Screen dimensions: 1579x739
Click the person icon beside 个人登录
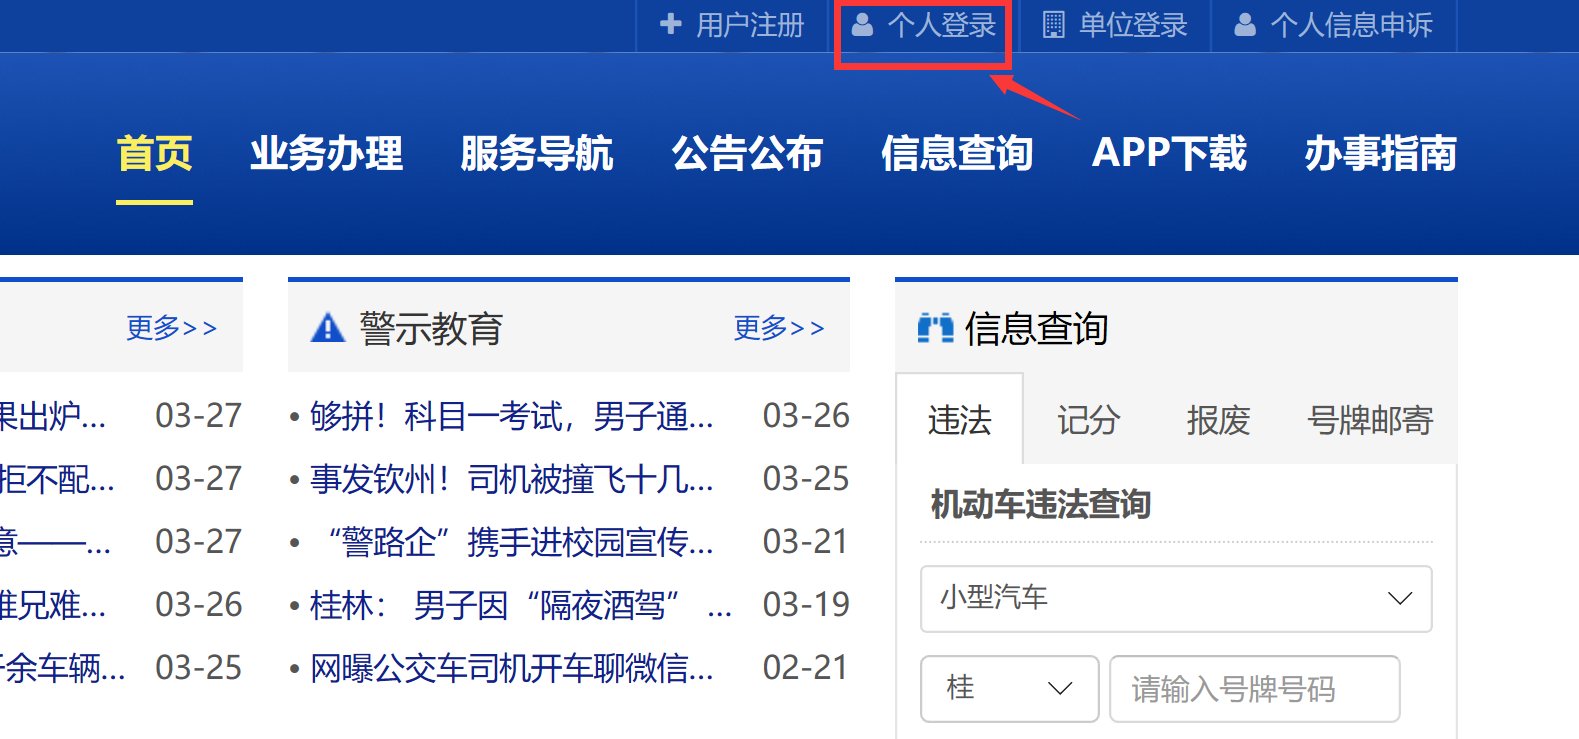pos(862,24)
